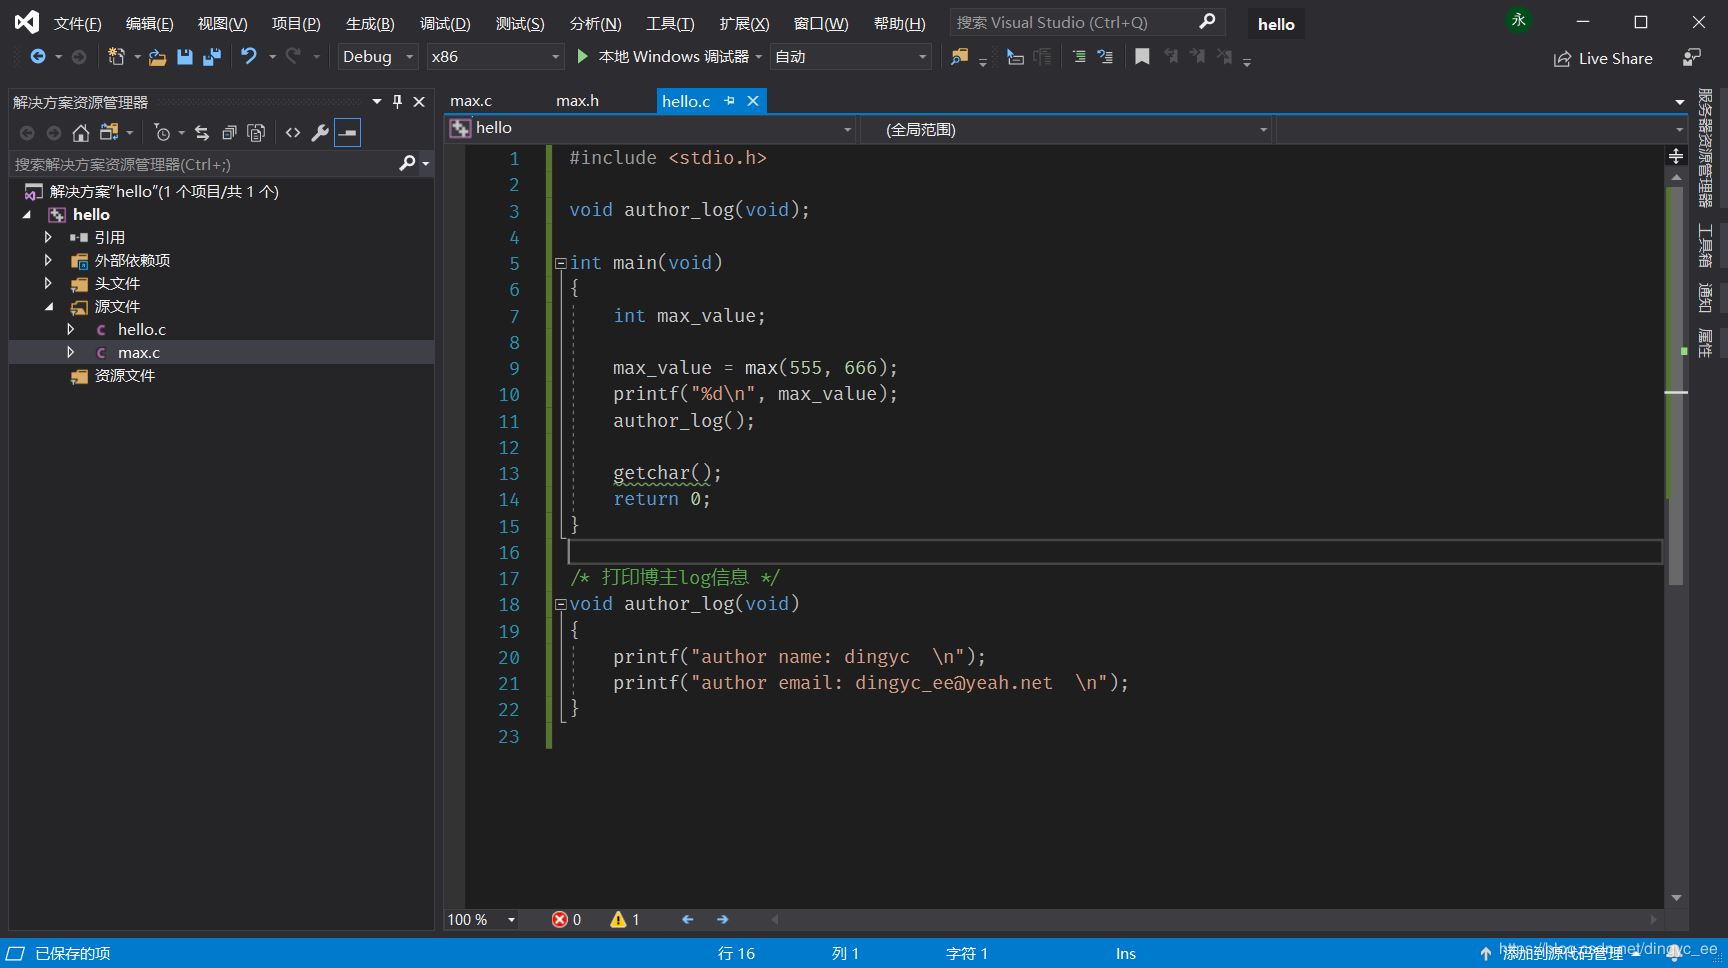Click the Find in Files folder icon
The width and height of the screenshot is (1728, 968).
(959, 57)
